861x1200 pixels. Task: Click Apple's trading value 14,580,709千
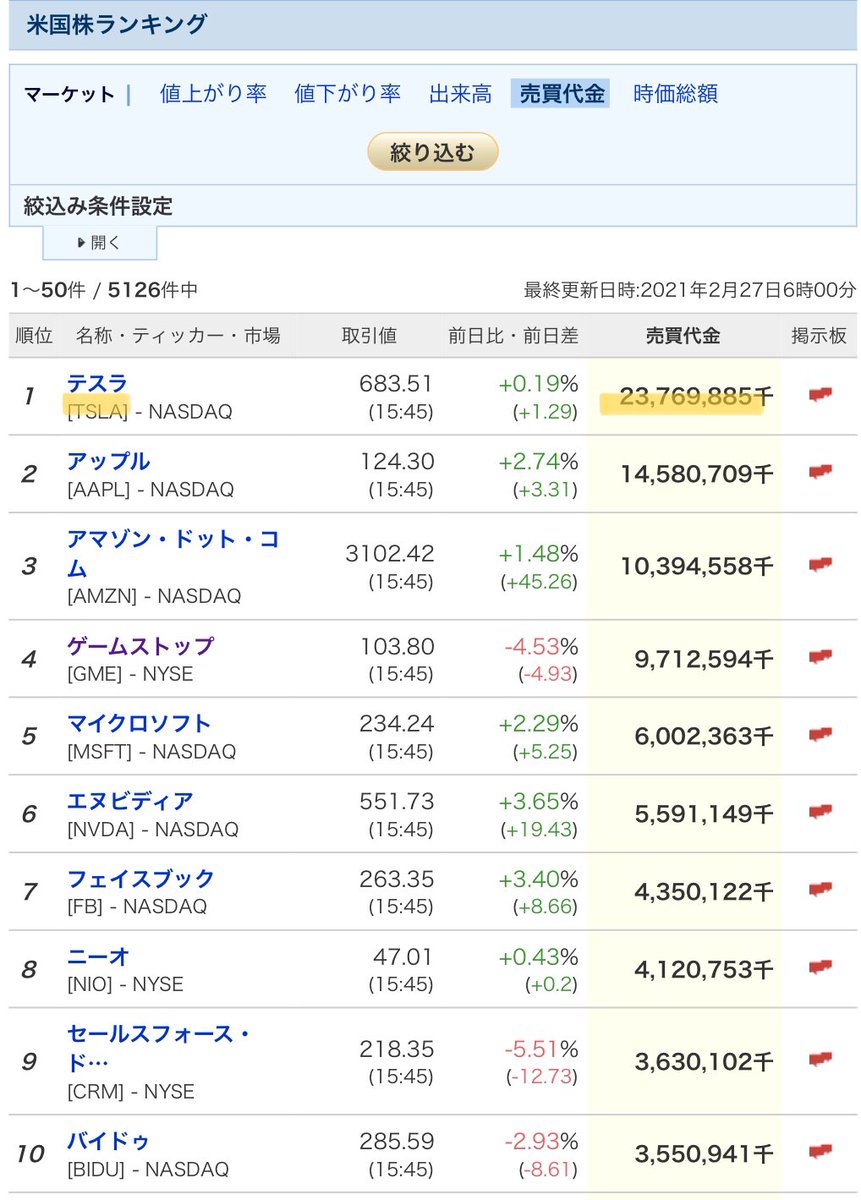click(x=696, y=474)
